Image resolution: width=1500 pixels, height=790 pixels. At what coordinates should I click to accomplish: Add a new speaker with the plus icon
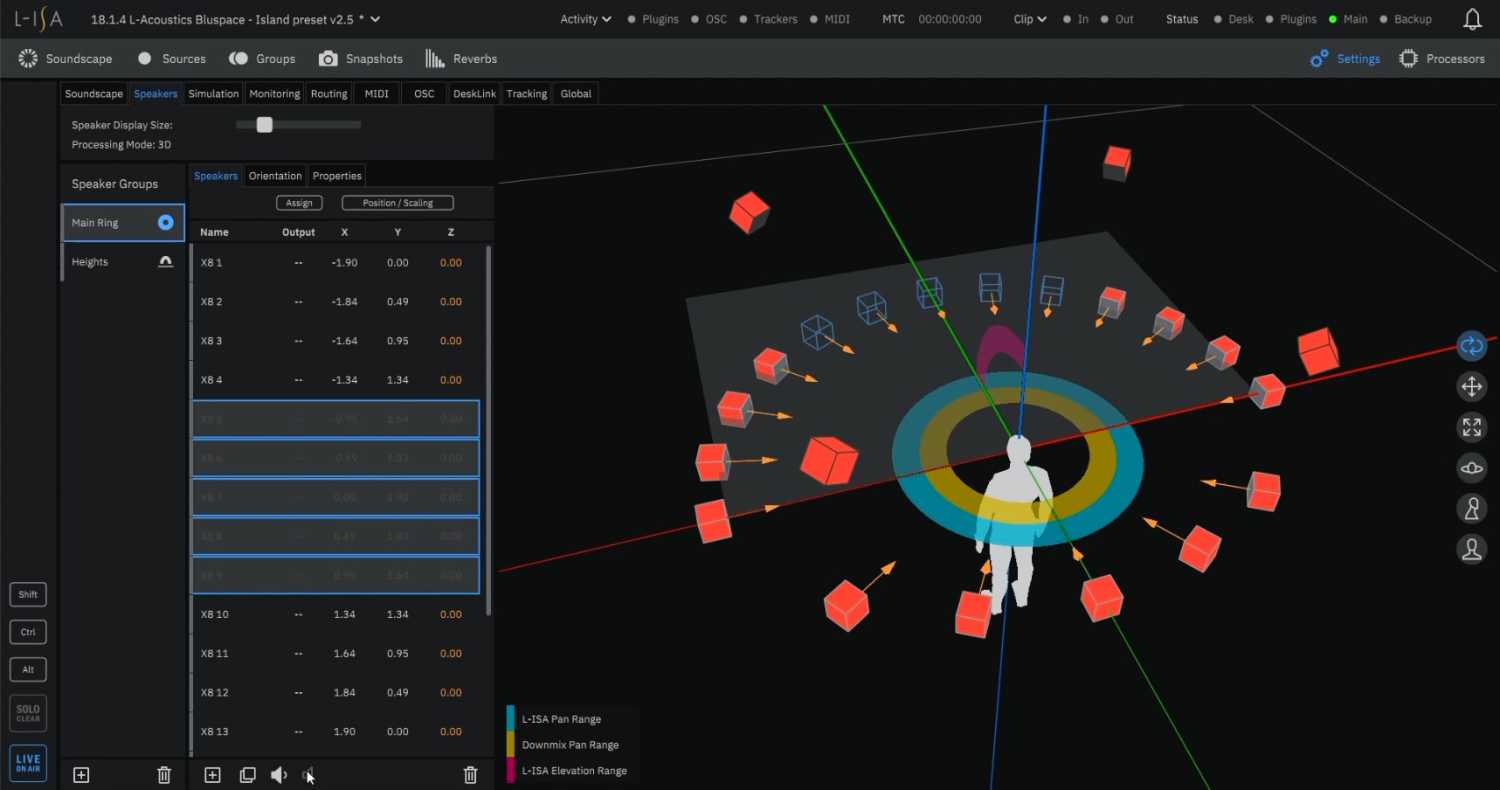tap(212, 774)
